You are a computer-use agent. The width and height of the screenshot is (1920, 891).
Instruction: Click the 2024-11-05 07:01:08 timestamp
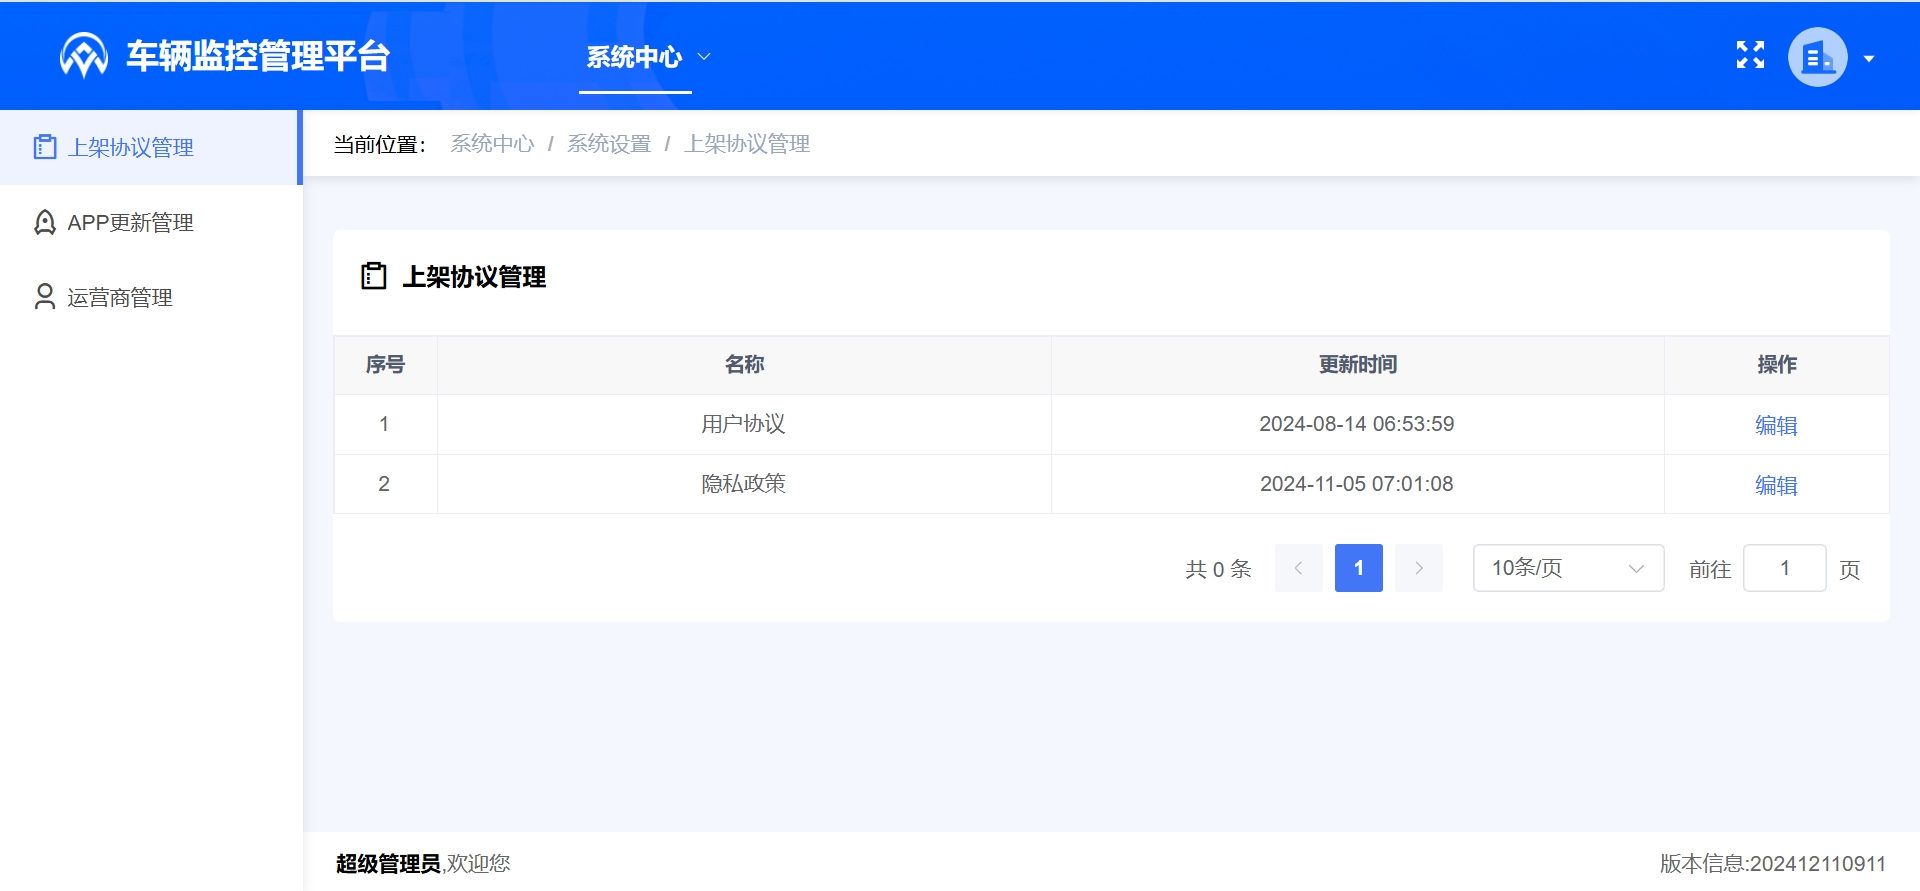coord(1357,484)
